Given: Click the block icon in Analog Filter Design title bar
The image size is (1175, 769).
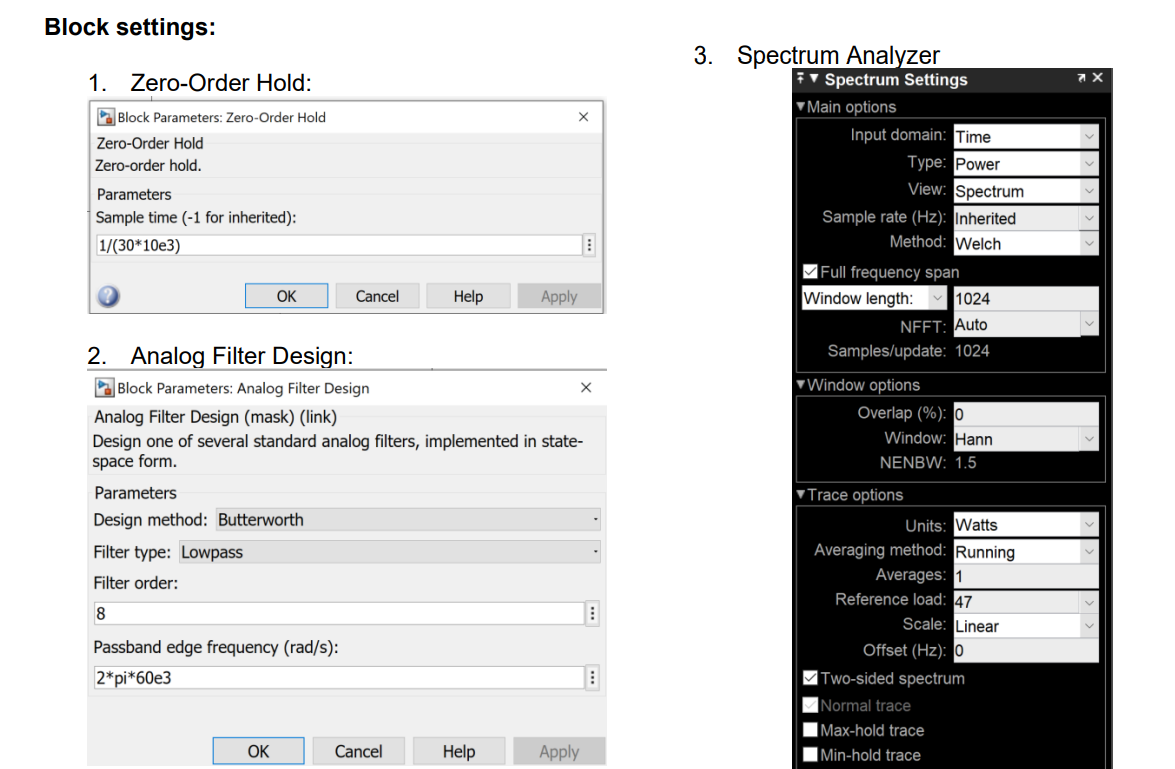Looking at the screenshot, I should 105,388.
